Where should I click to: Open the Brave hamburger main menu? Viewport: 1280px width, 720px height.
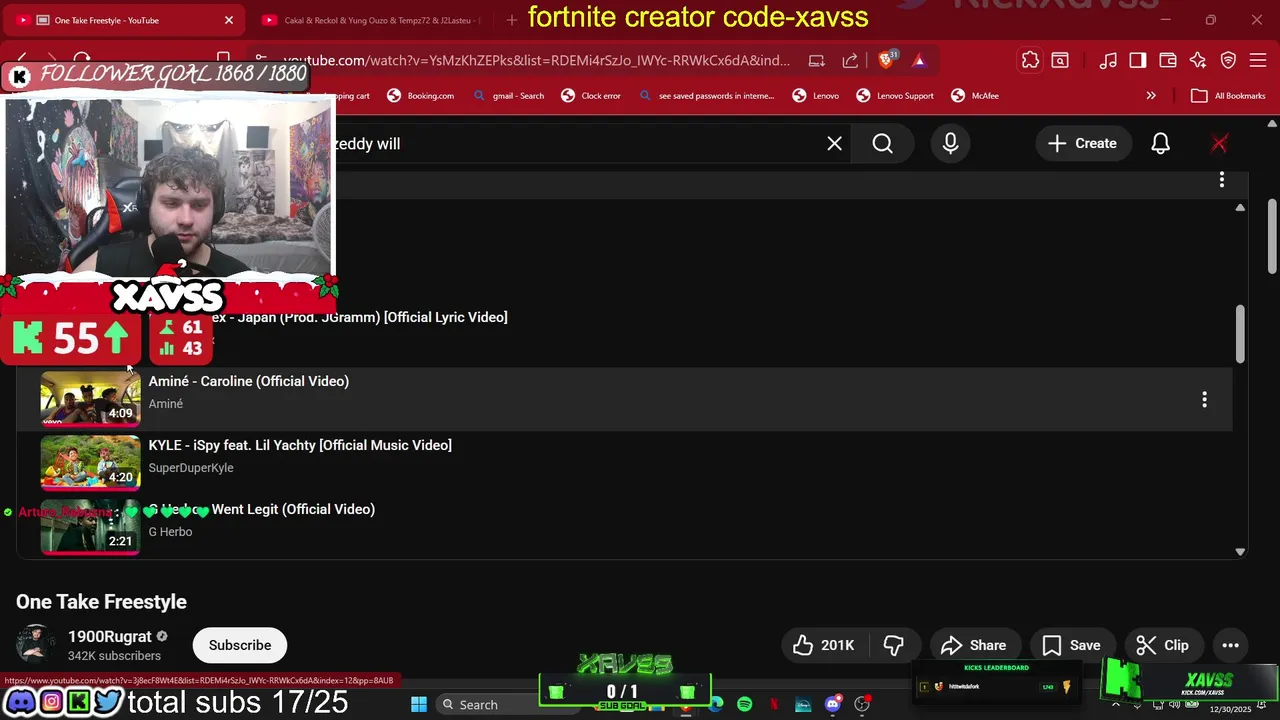tap(1258, 60)
